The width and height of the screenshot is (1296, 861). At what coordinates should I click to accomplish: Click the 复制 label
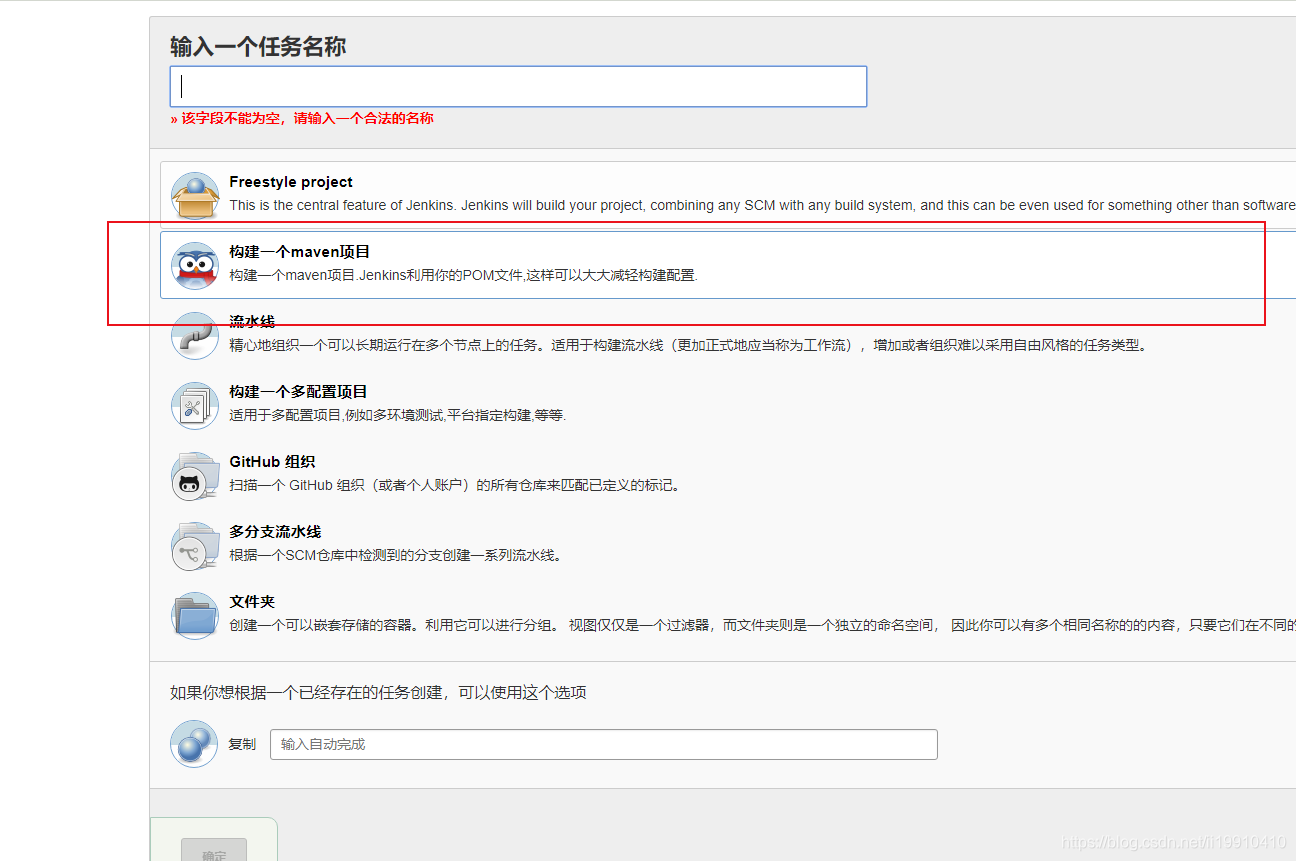pos(242,744)
